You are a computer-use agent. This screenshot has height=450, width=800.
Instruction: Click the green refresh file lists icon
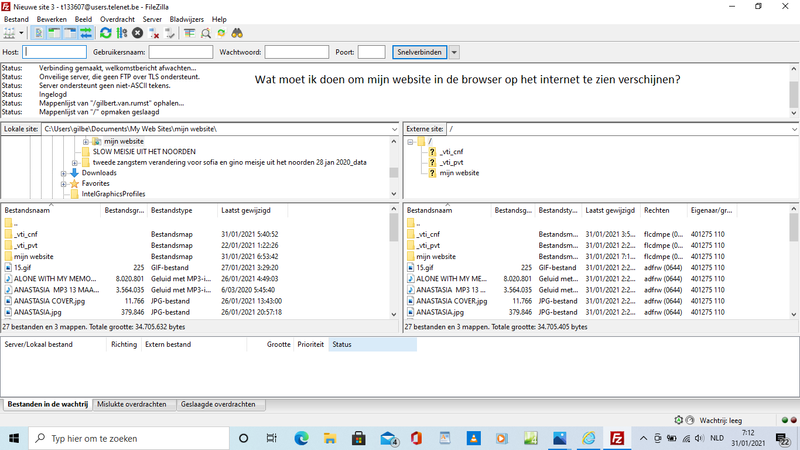click(x=105, y=32)
